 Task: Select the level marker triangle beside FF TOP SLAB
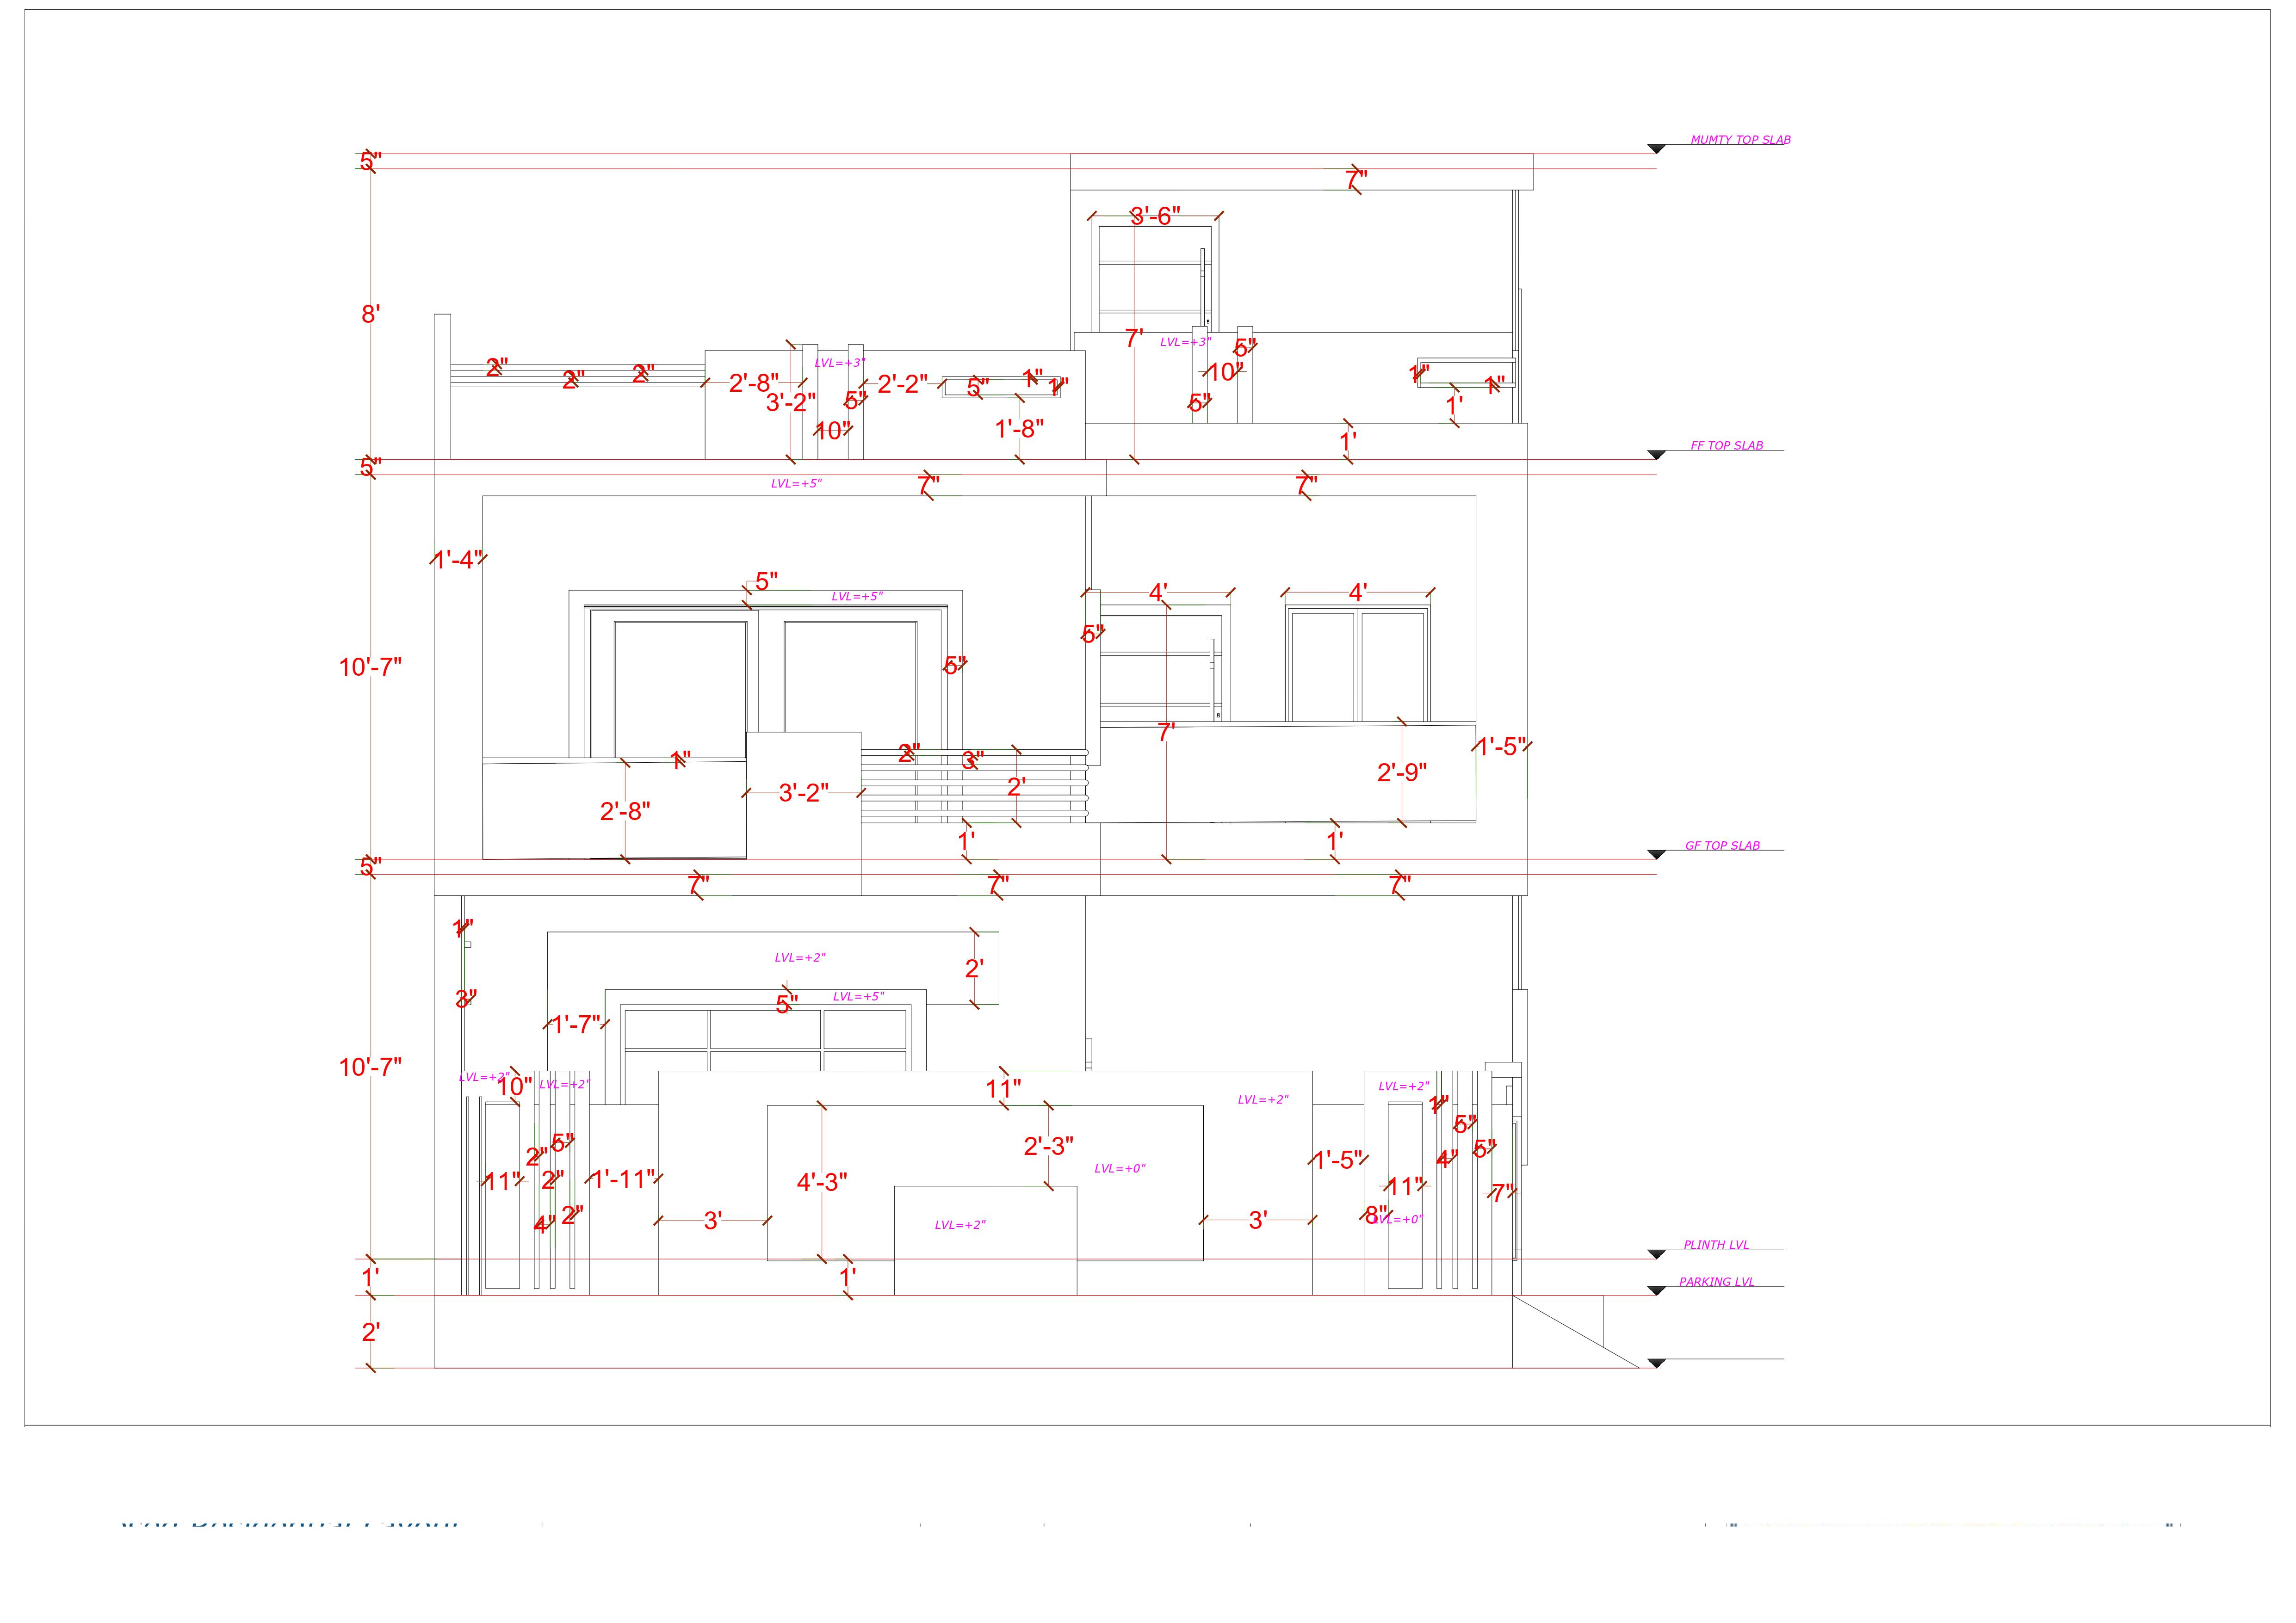1656,455
